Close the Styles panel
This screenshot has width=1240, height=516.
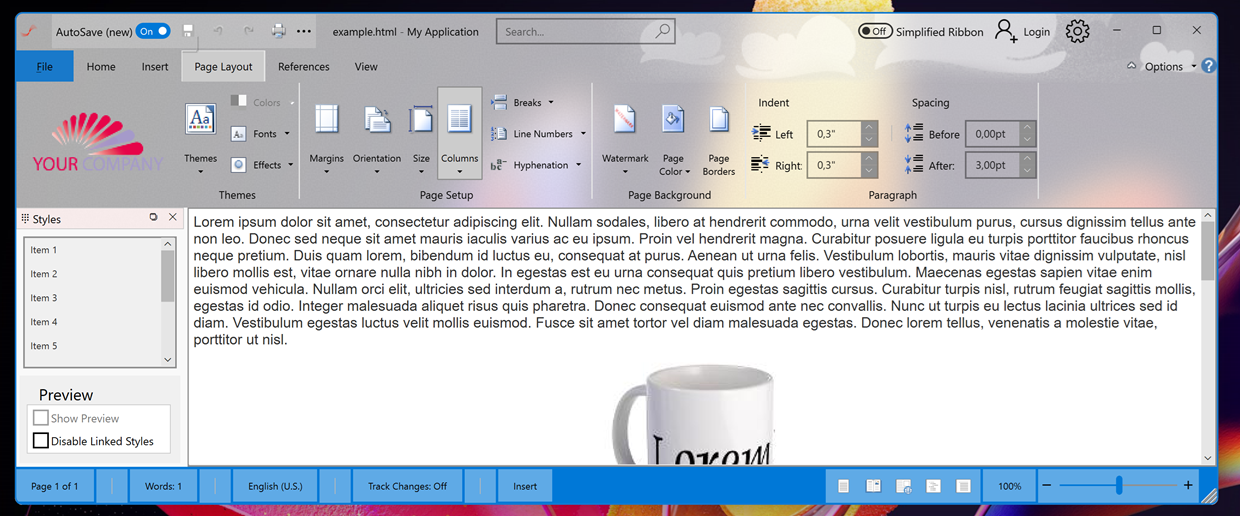[x=172, y=217]
